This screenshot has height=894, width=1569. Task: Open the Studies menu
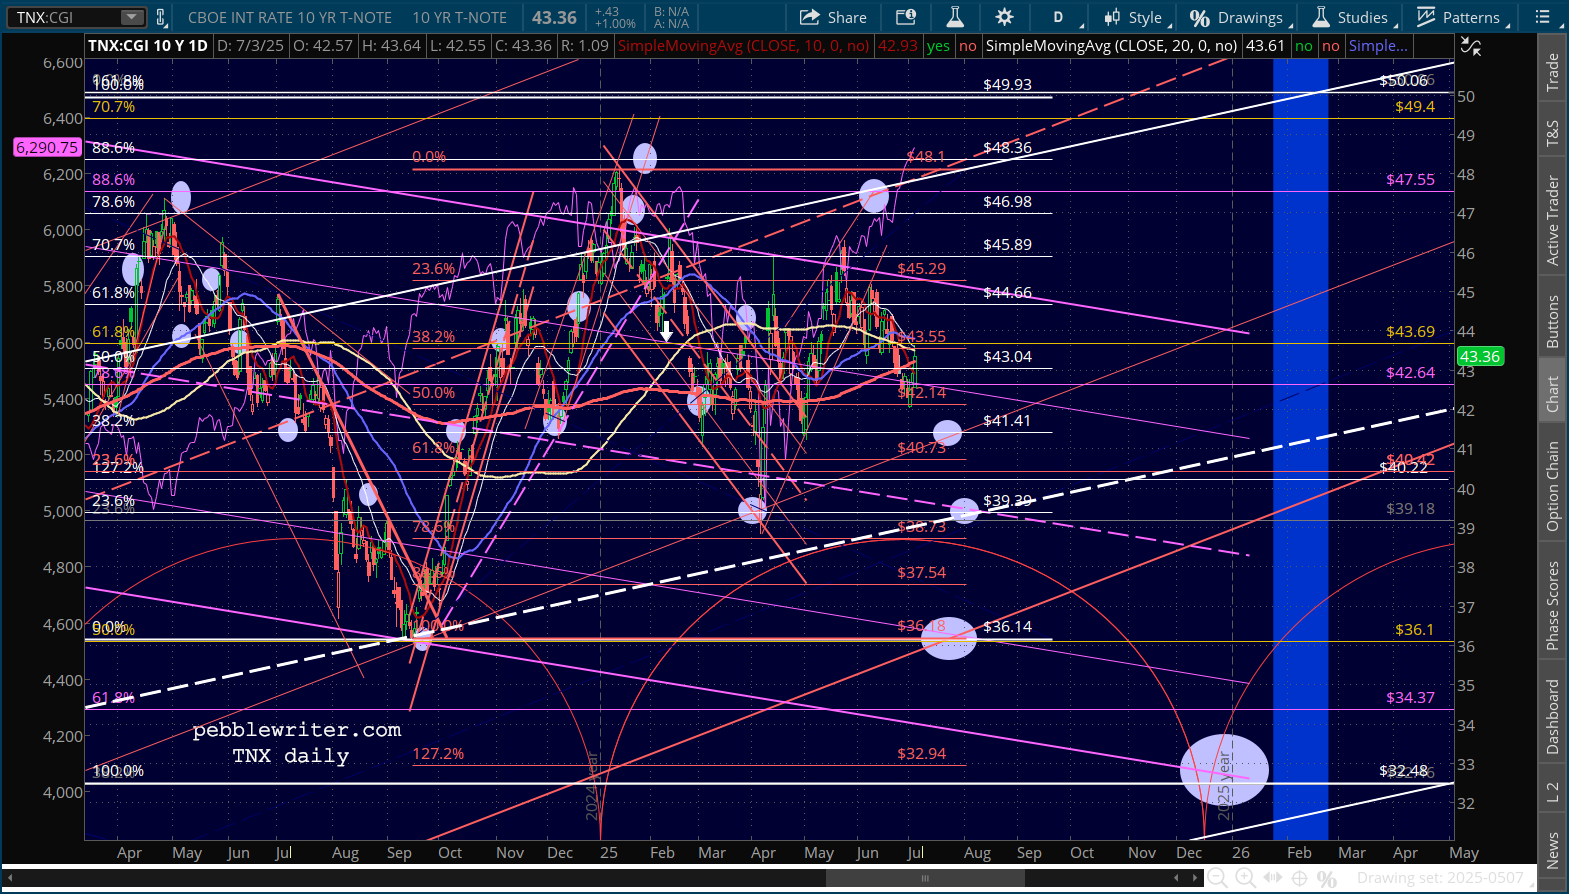(1350, 17)
